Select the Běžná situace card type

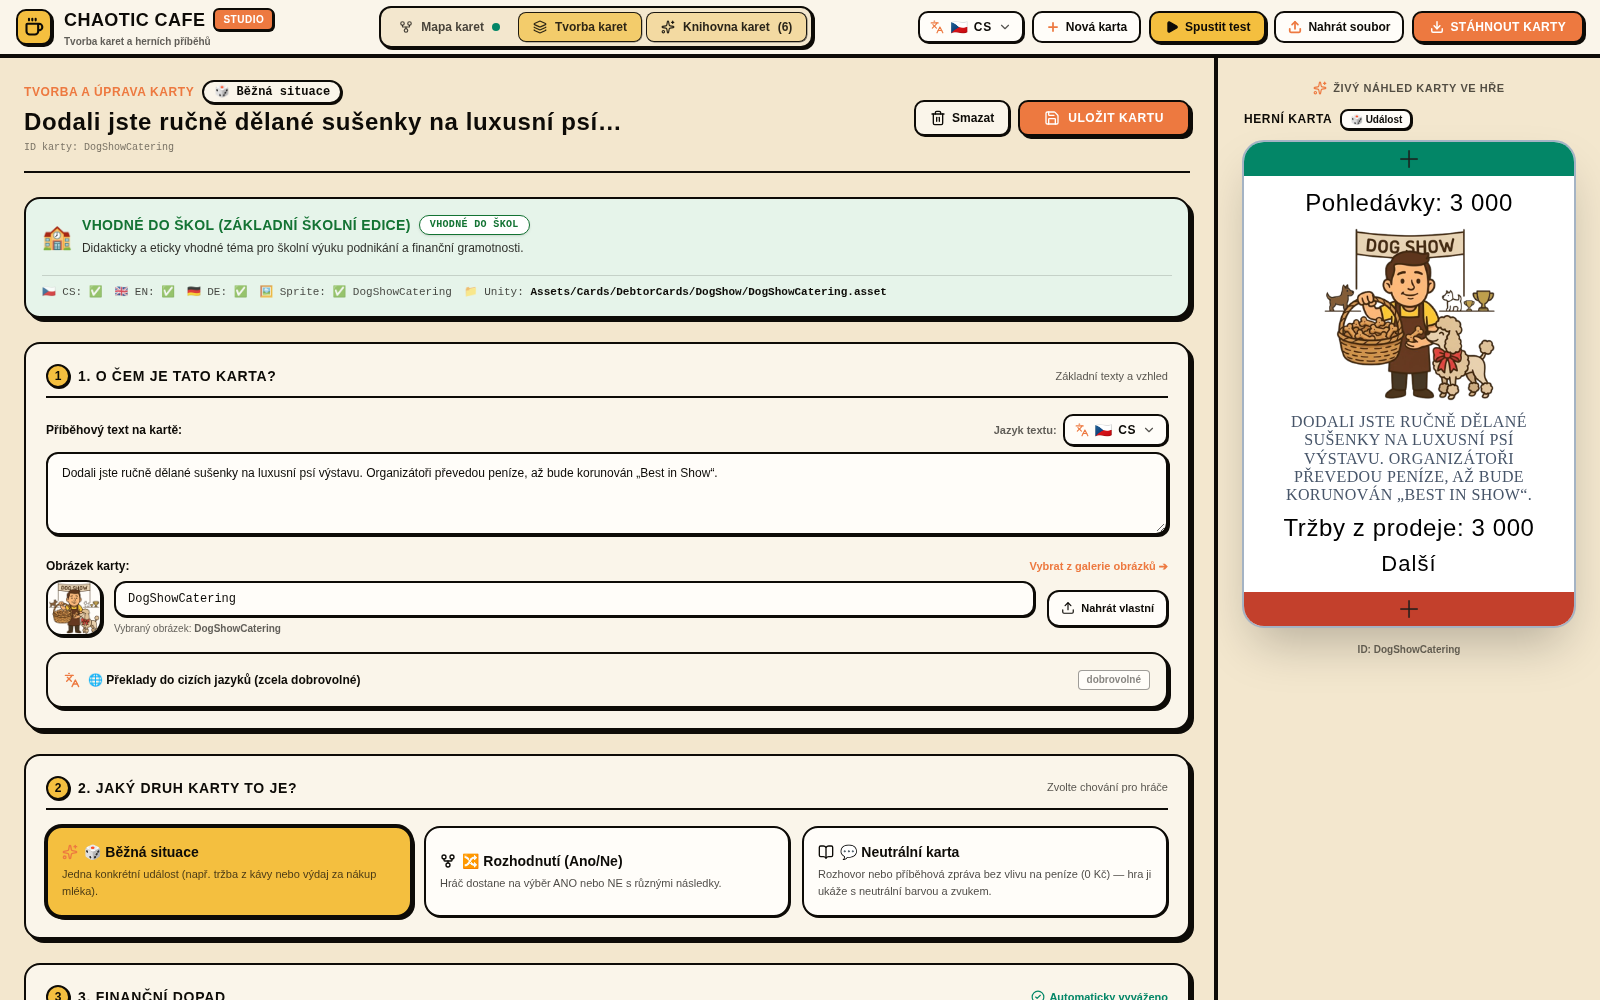pos(229,872)
